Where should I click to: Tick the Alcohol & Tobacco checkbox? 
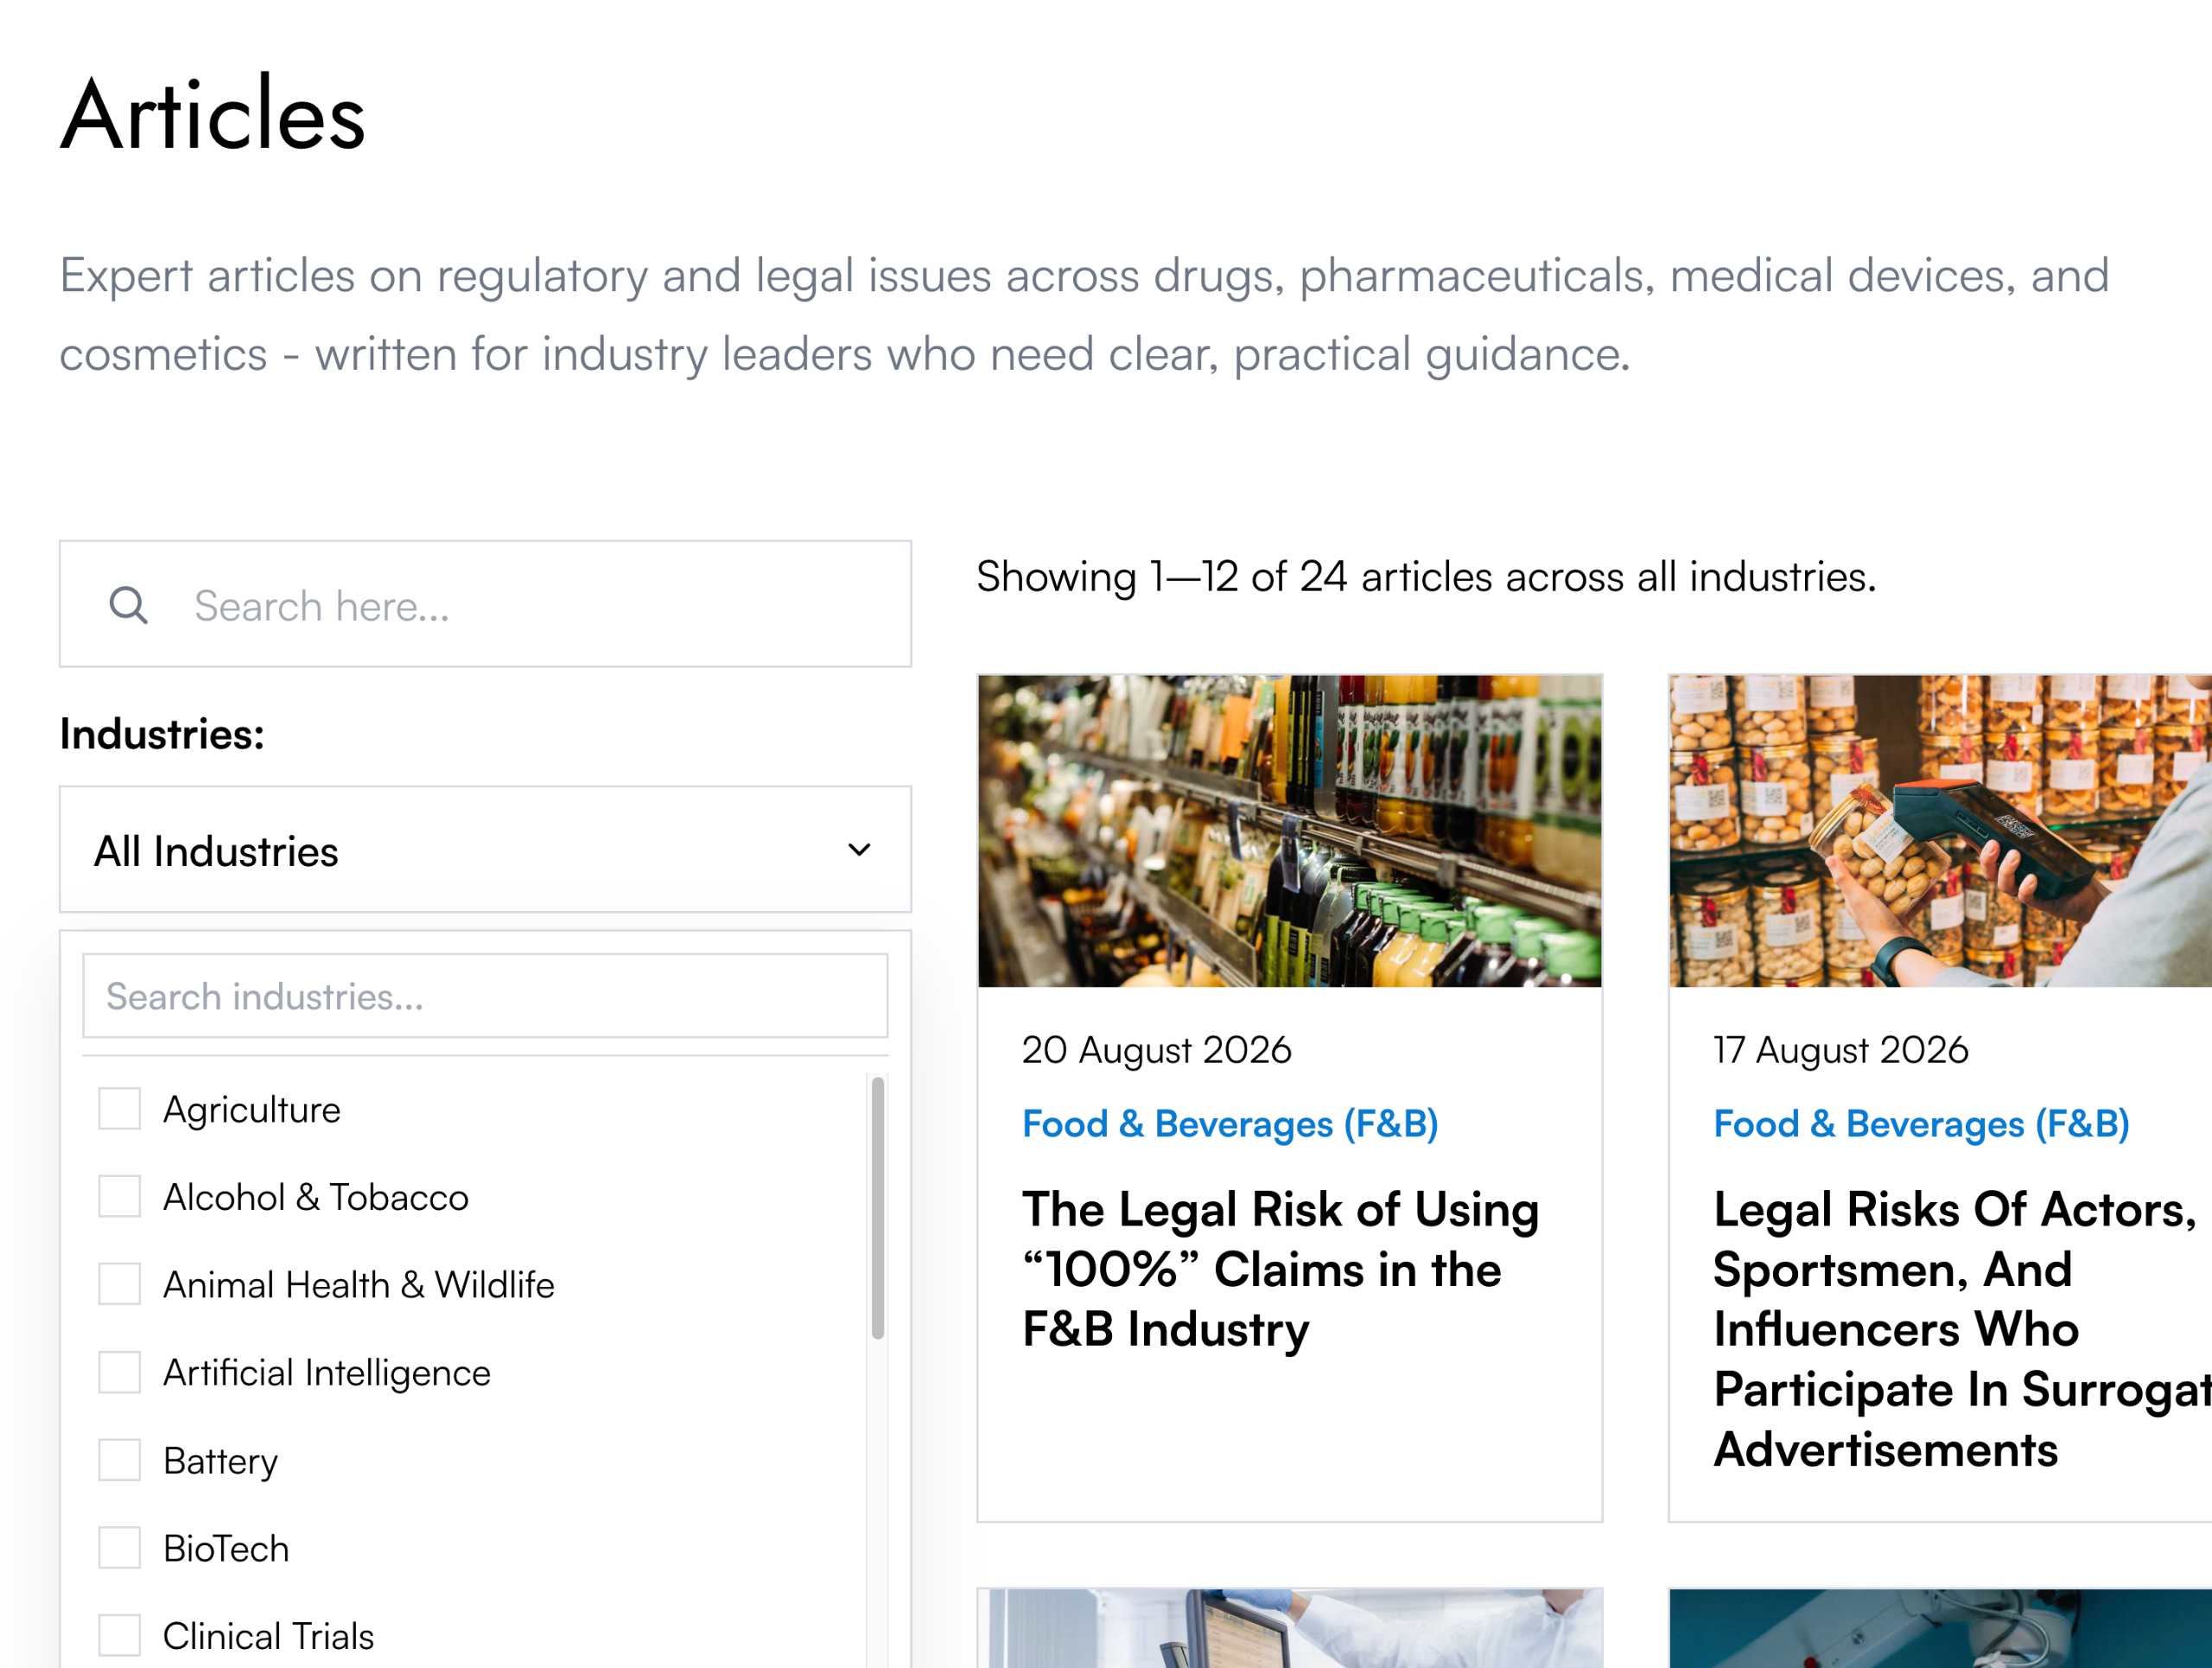coord(119,1196)
